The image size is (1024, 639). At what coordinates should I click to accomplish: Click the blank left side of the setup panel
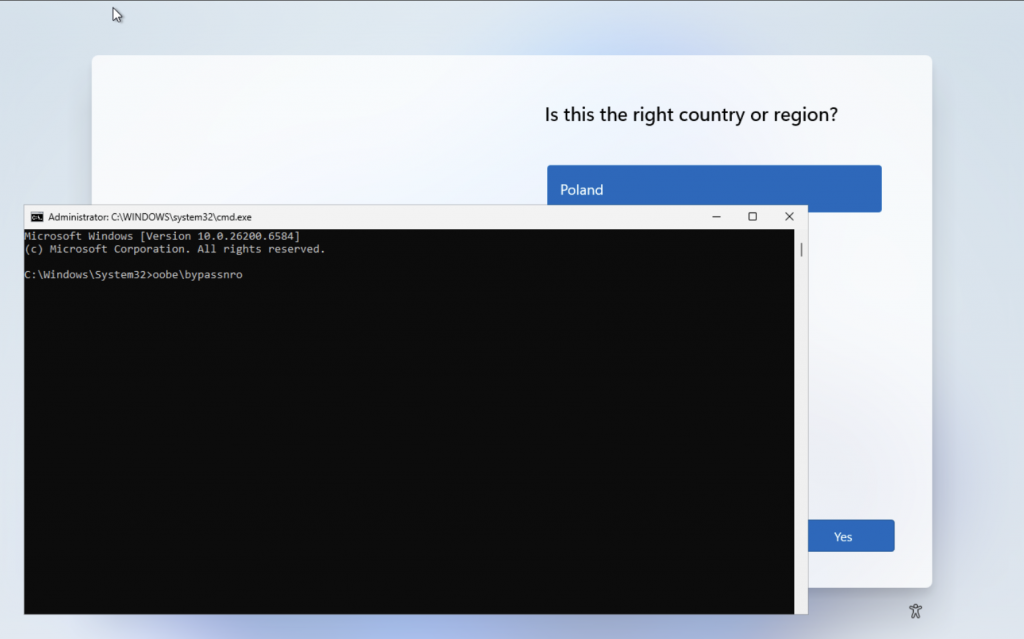300,130
